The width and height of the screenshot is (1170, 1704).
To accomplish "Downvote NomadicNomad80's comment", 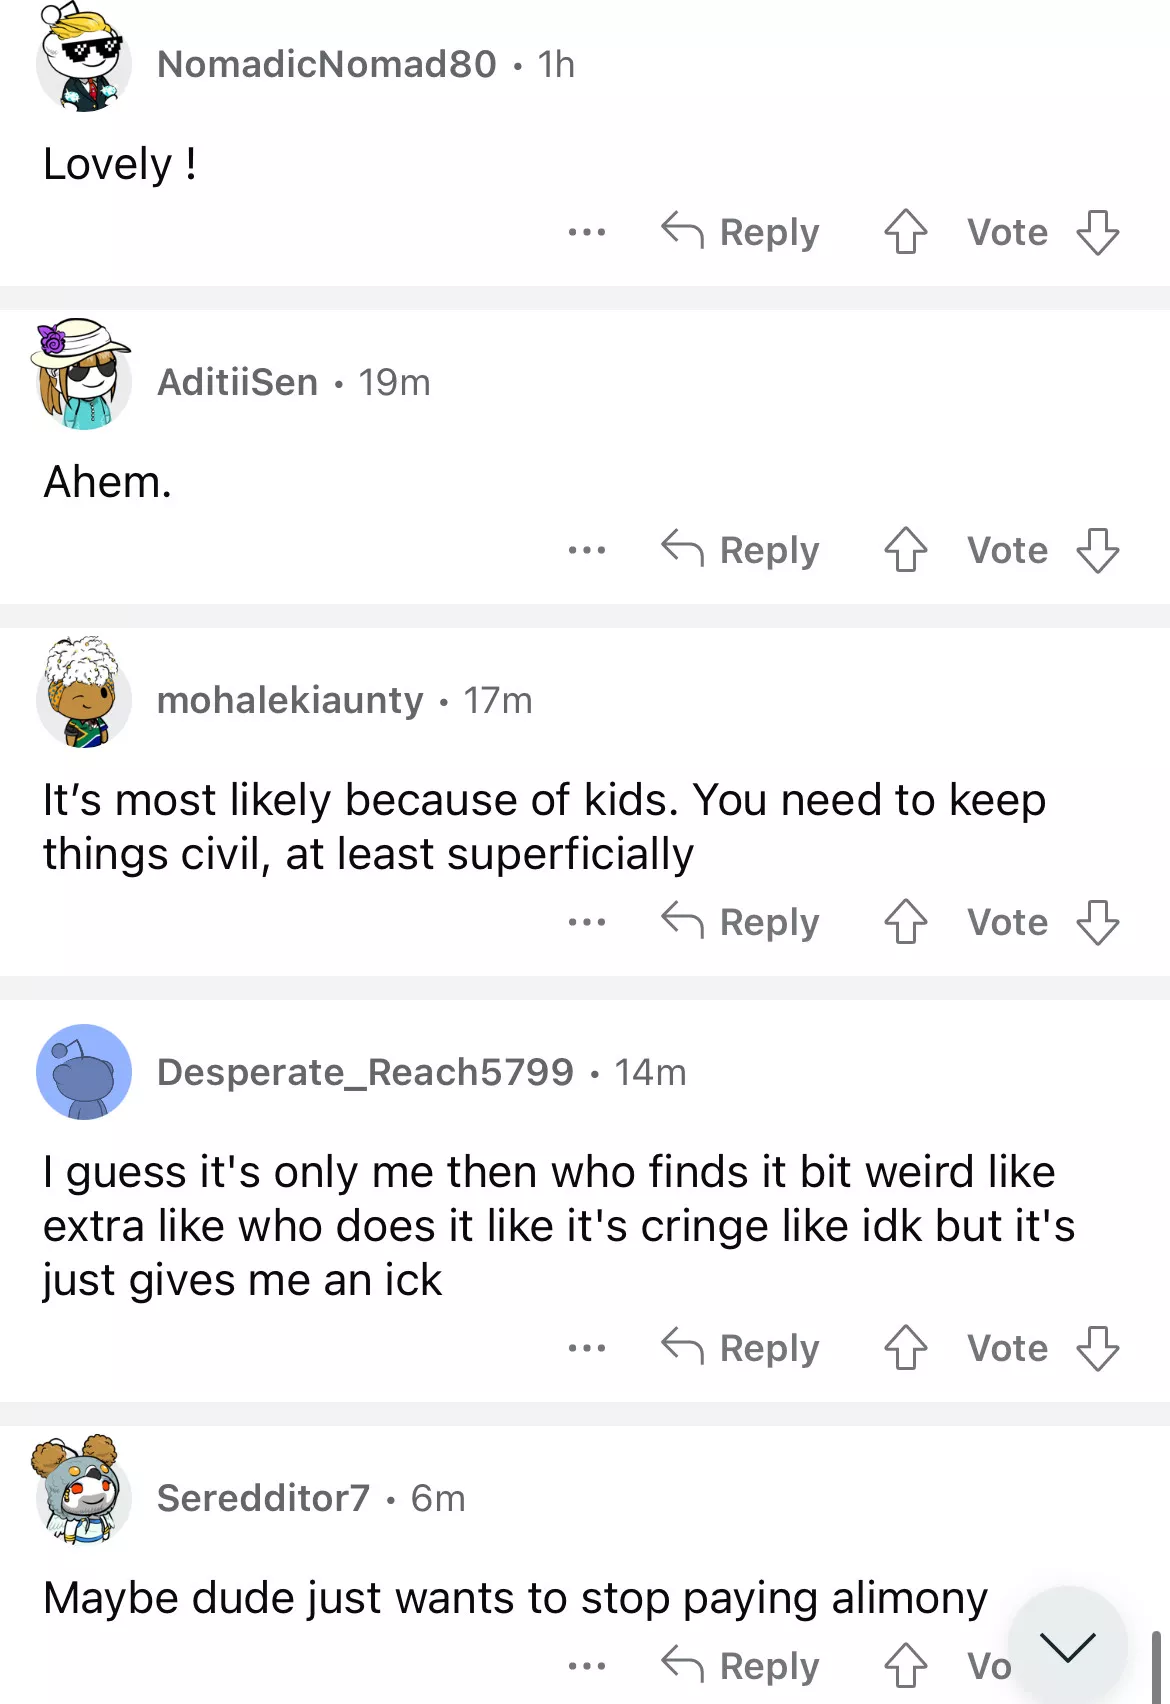I will pyautogui.click(x=1097, y=232).
